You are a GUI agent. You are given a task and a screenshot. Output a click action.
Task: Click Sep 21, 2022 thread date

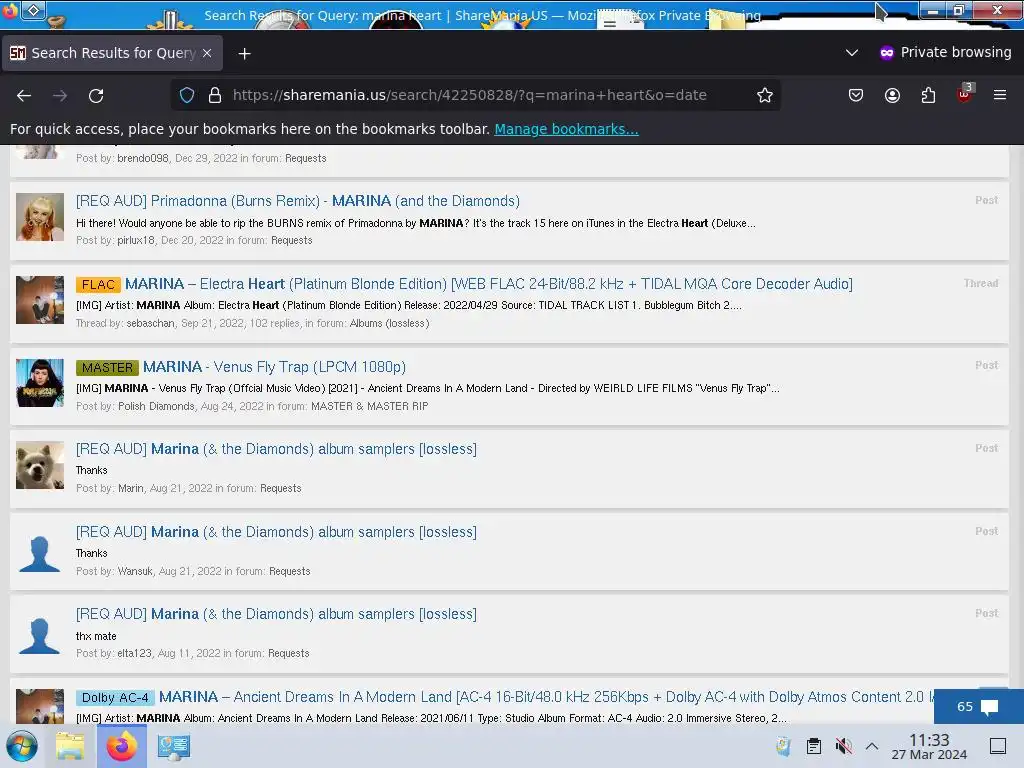pyautogui.click(x=212, y=323)
